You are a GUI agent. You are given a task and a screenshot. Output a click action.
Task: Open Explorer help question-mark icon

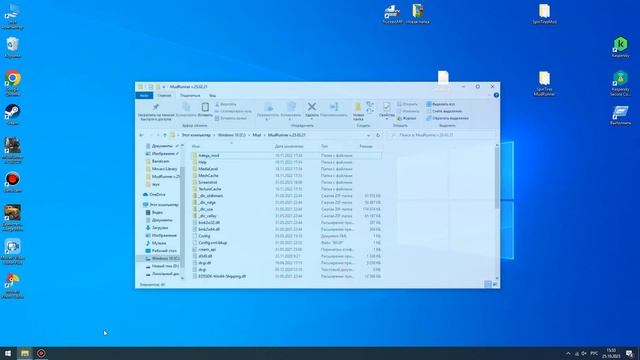(x=496, y=95)
